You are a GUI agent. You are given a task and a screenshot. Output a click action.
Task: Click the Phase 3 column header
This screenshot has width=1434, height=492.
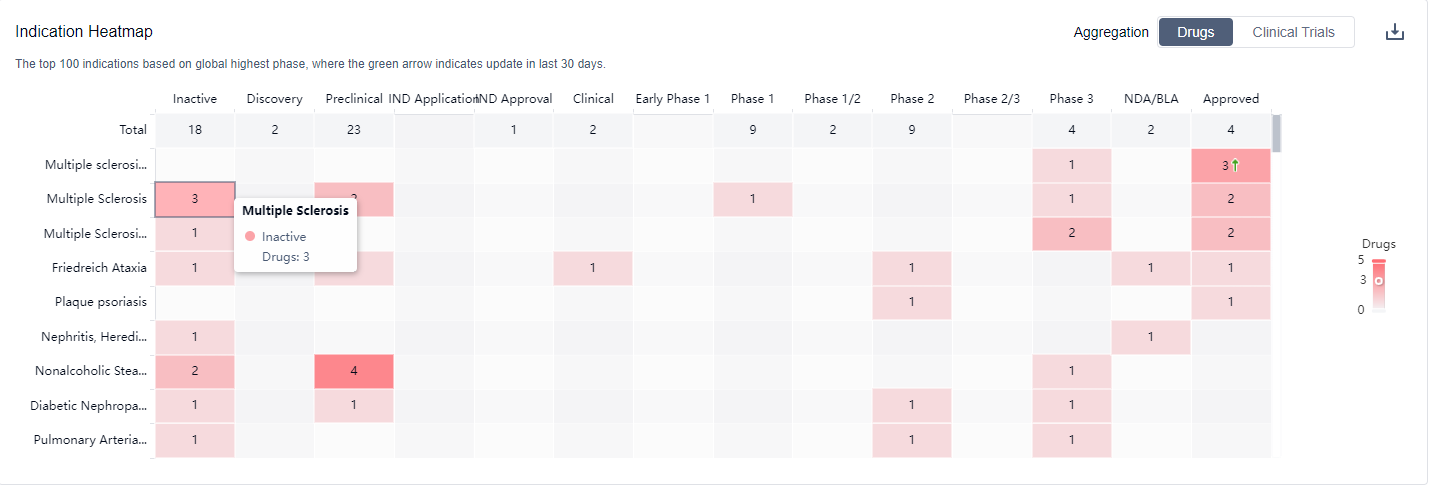point(1071,99)
